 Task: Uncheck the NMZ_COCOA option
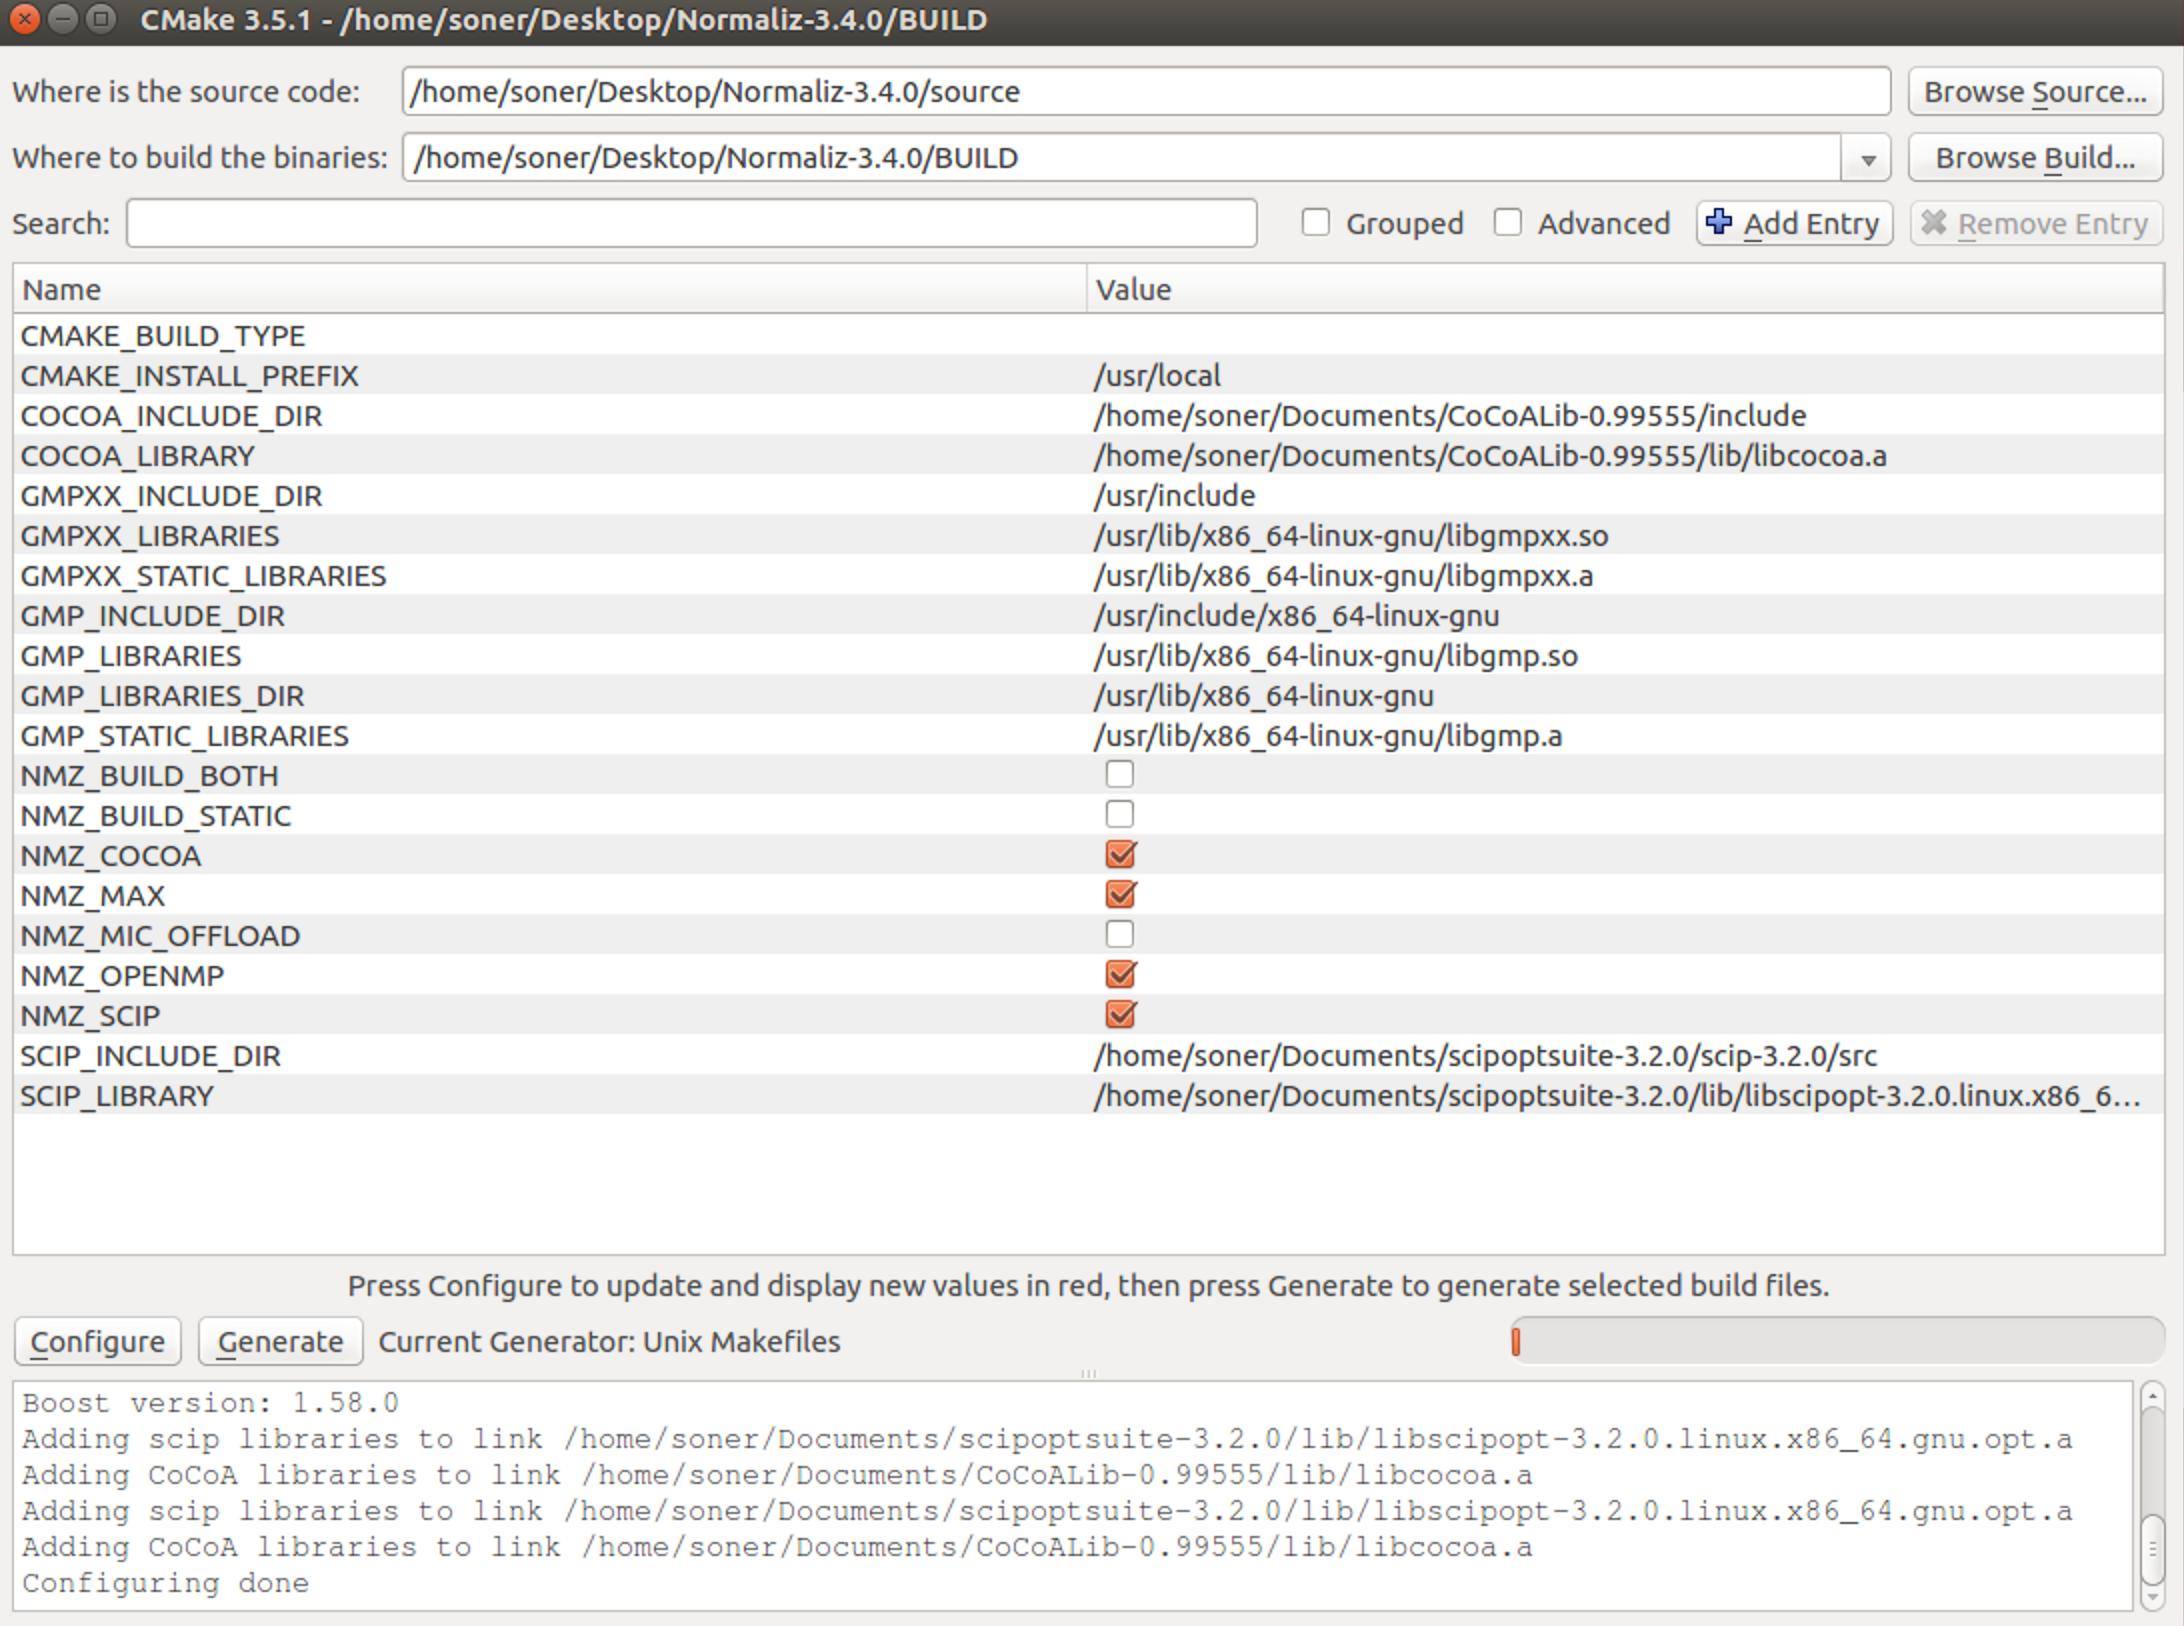[x=1119, y=854]
